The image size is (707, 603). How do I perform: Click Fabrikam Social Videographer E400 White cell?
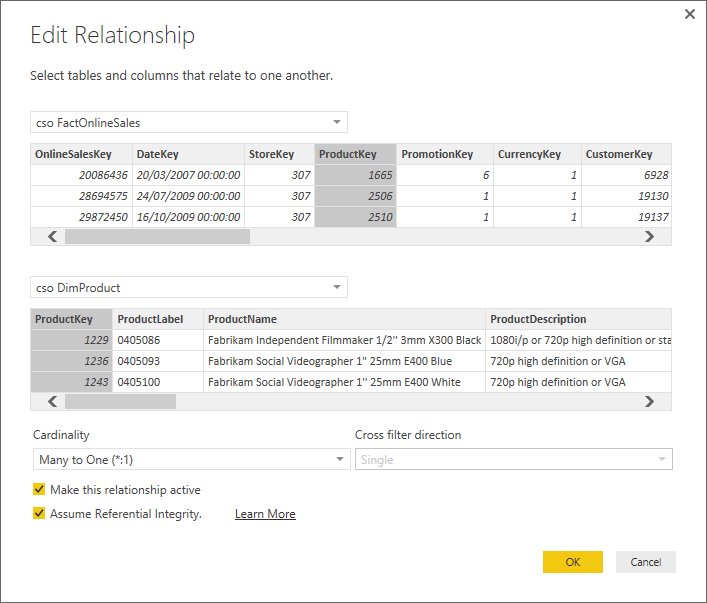coord(344,382)
